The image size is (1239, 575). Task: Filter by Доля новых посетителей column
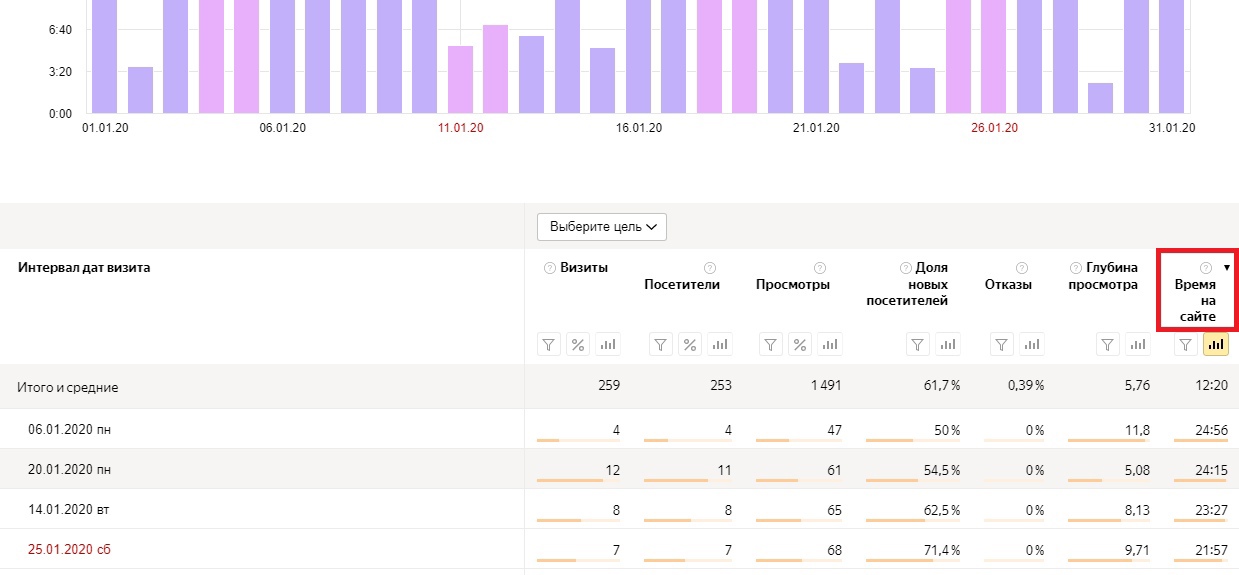[x=917, y=345]
